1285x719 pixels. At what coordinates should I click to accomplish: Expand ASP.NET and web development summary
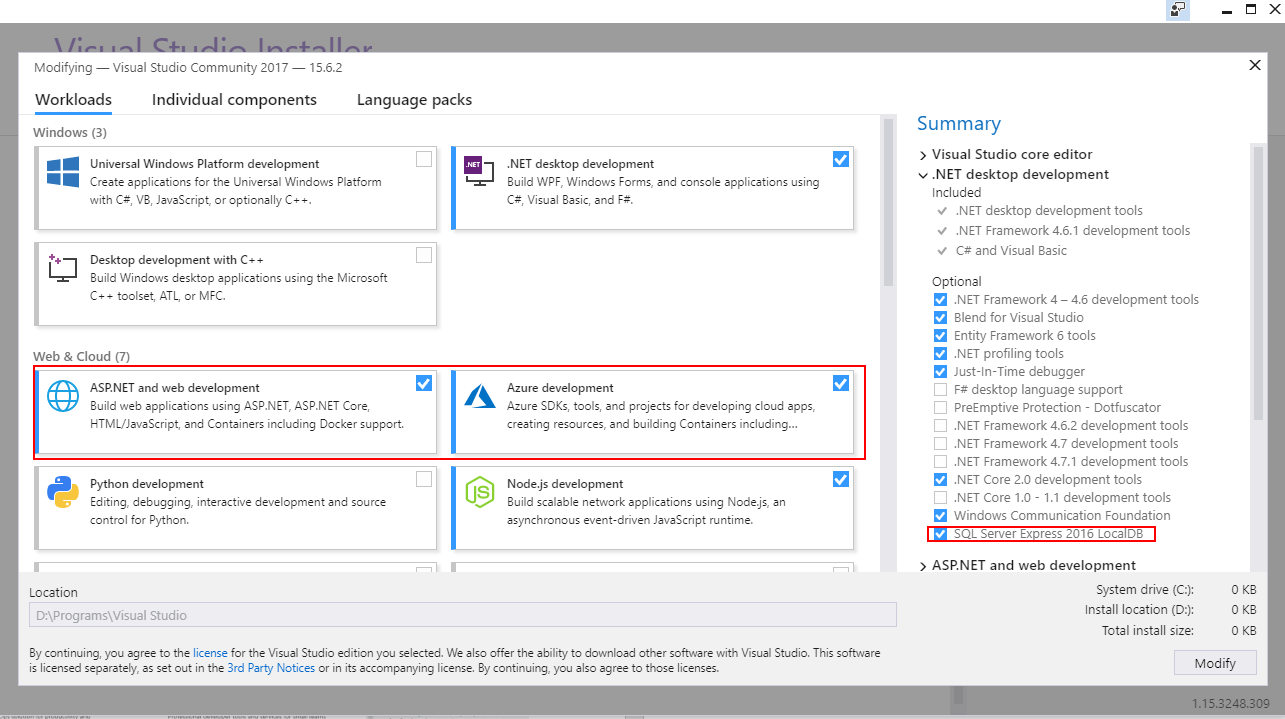pyautogui.click(x=923, y=566)
